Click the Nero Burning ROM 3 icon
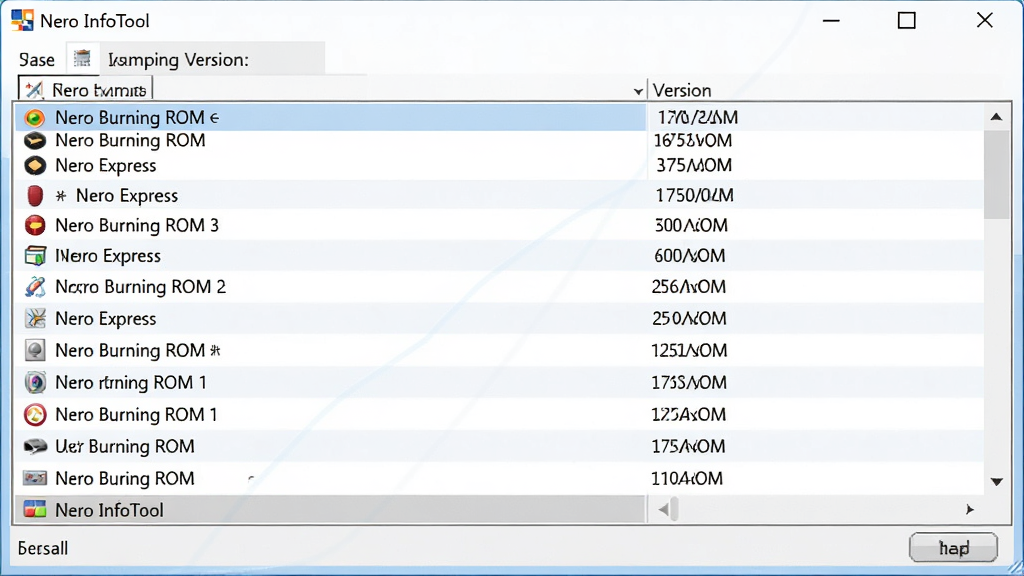The width and height of the screenshot is (1024, 576). click(35, 225)
